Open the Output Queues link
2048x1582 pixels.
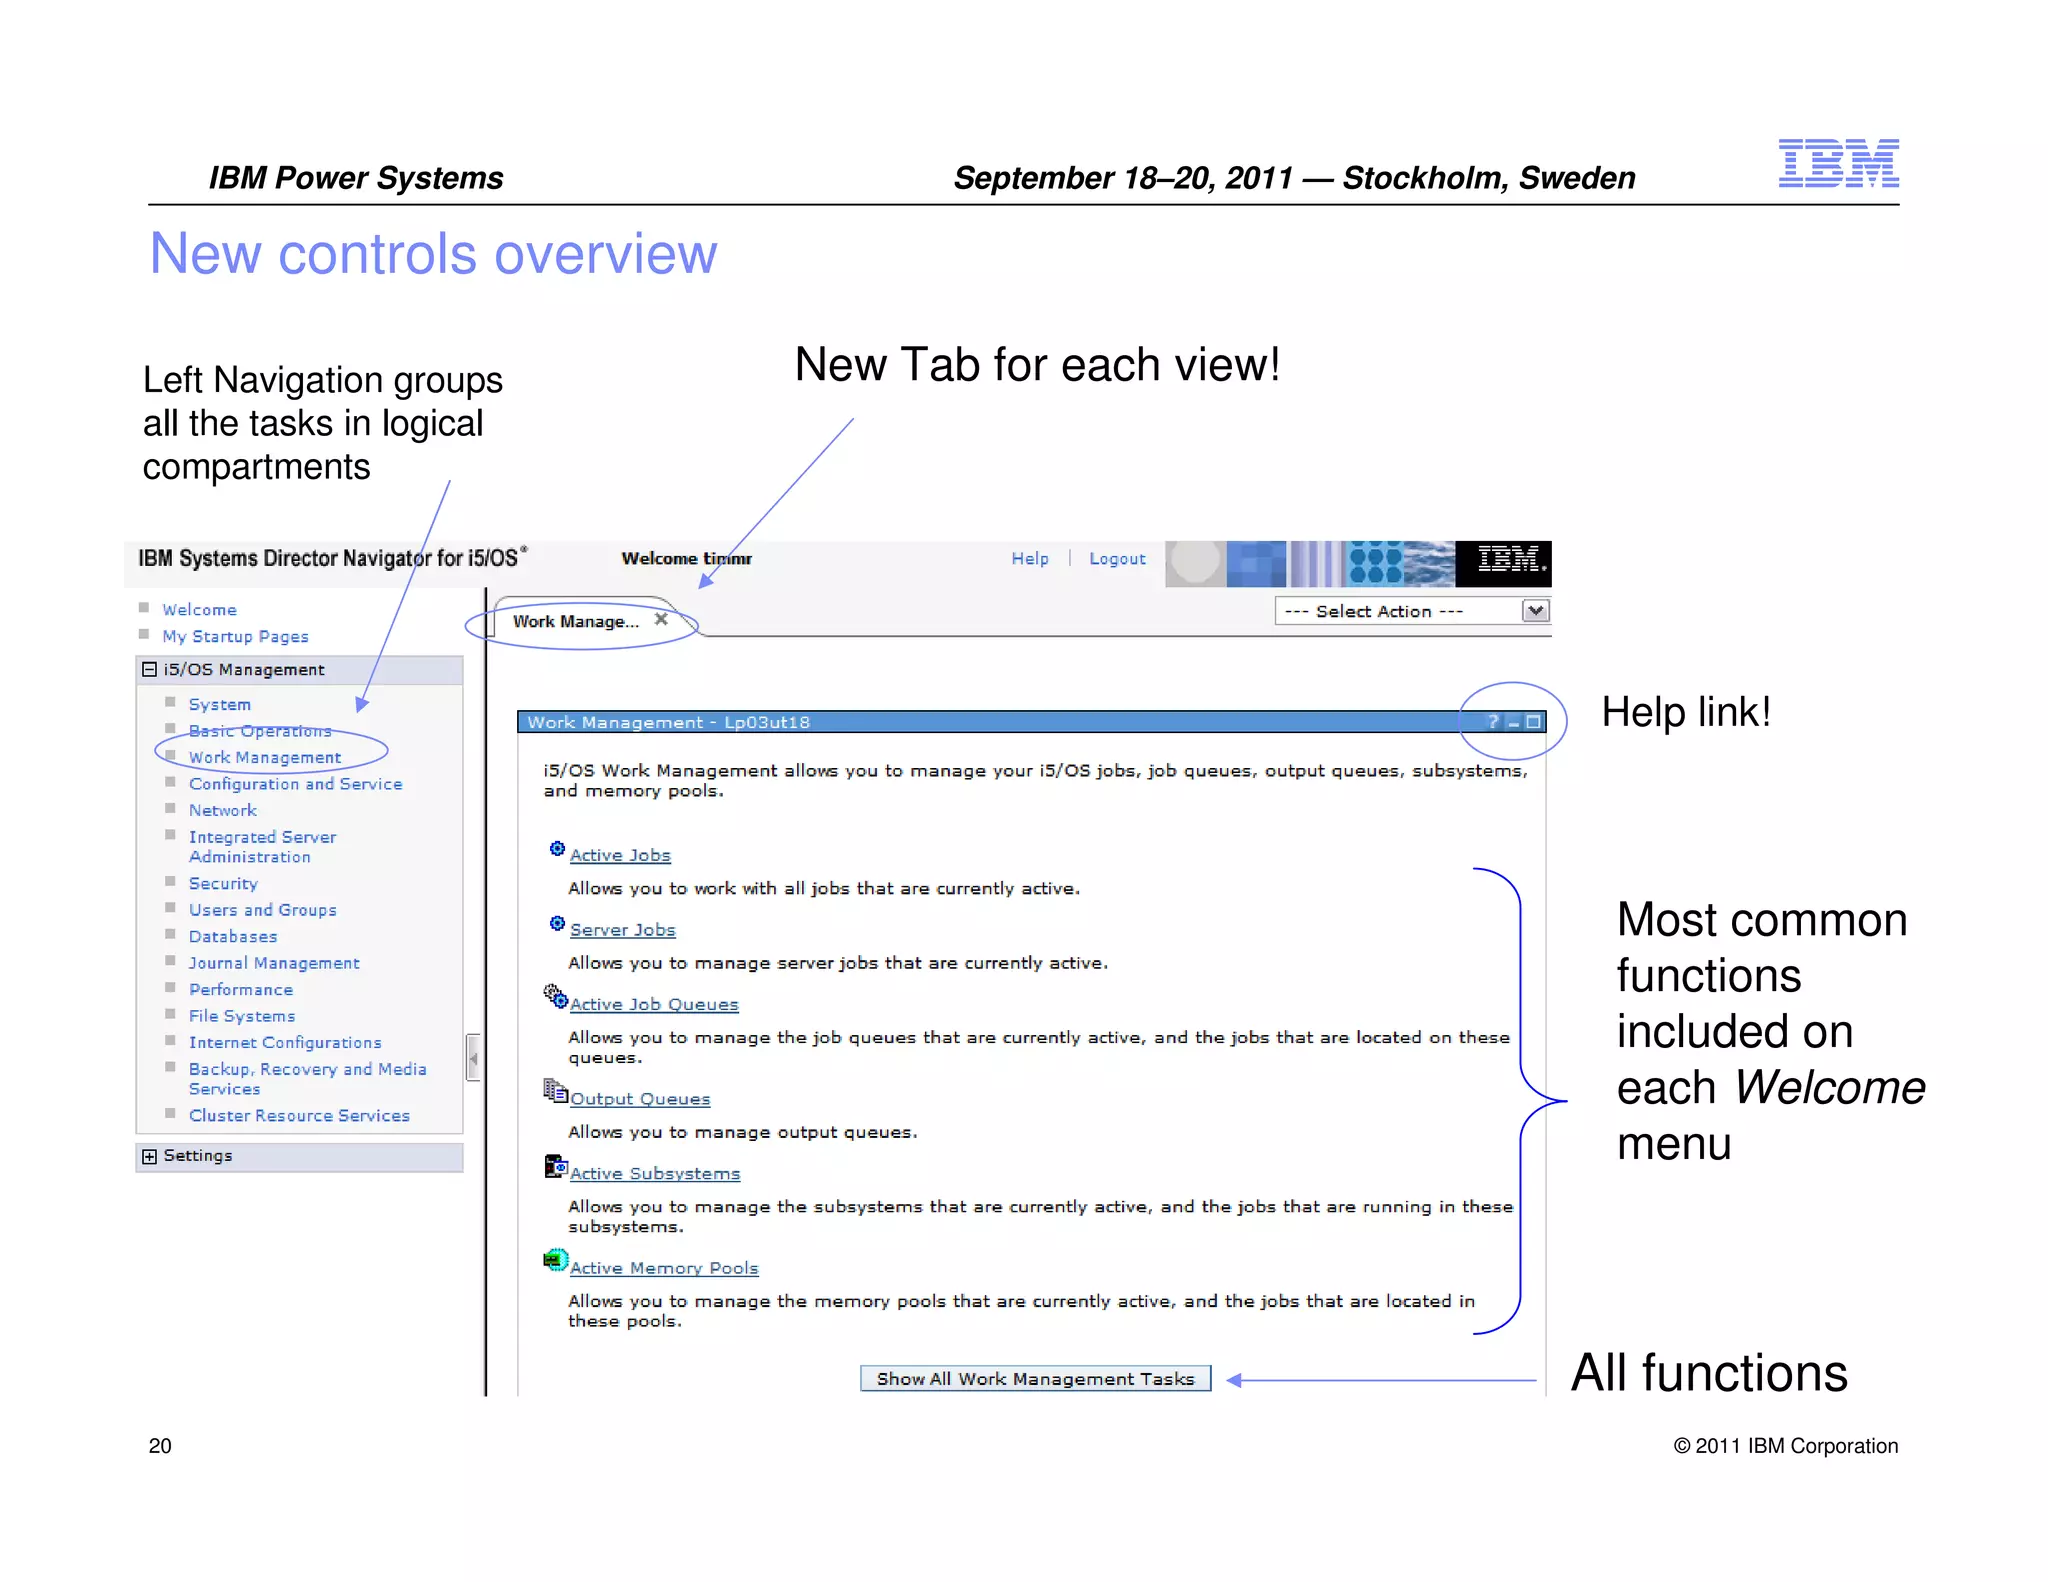640,1099
